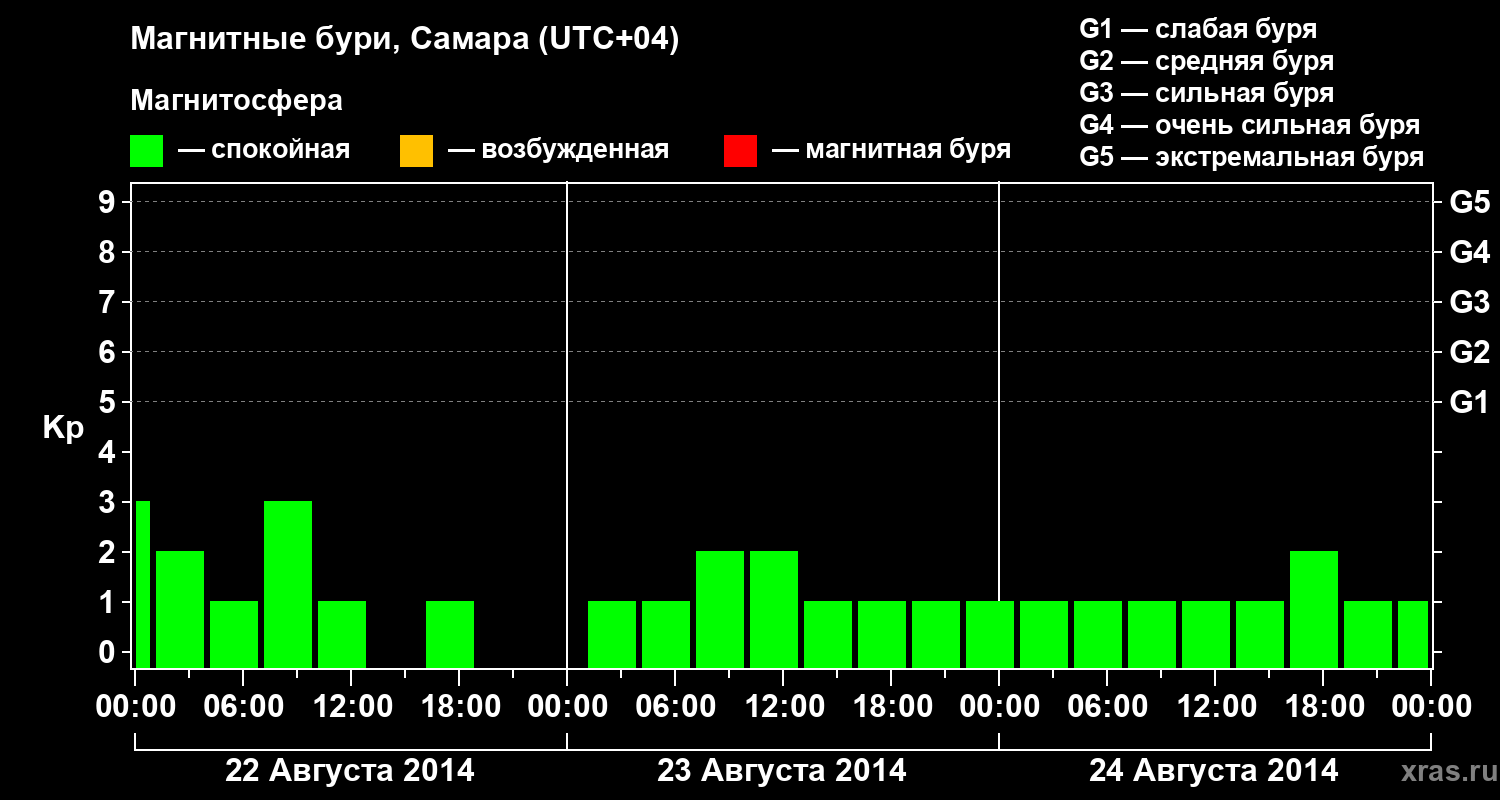Click the orange 'возбужденная' legend swatch

pyautogui.click(x=416, y=151)
